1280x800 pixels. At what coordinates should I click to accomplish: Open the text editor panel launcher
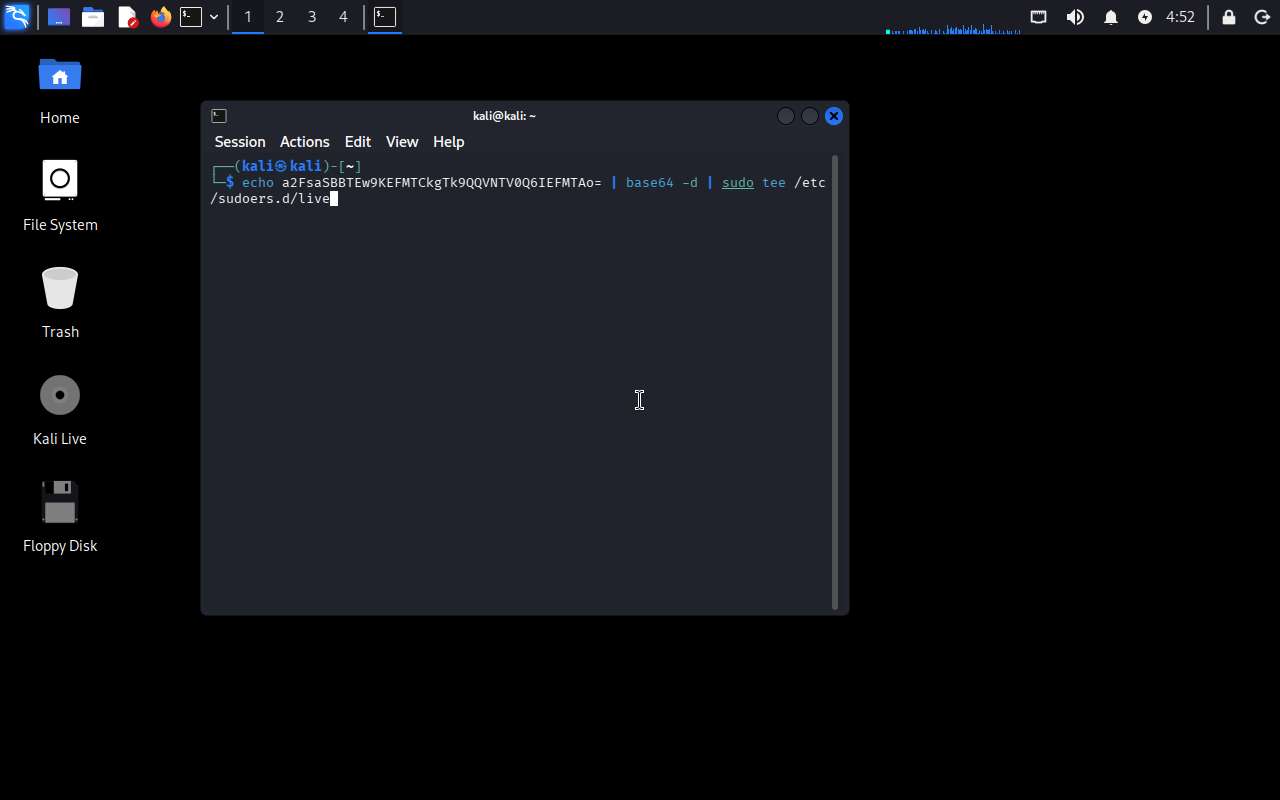pyautogui.click(x=127, y=17)
